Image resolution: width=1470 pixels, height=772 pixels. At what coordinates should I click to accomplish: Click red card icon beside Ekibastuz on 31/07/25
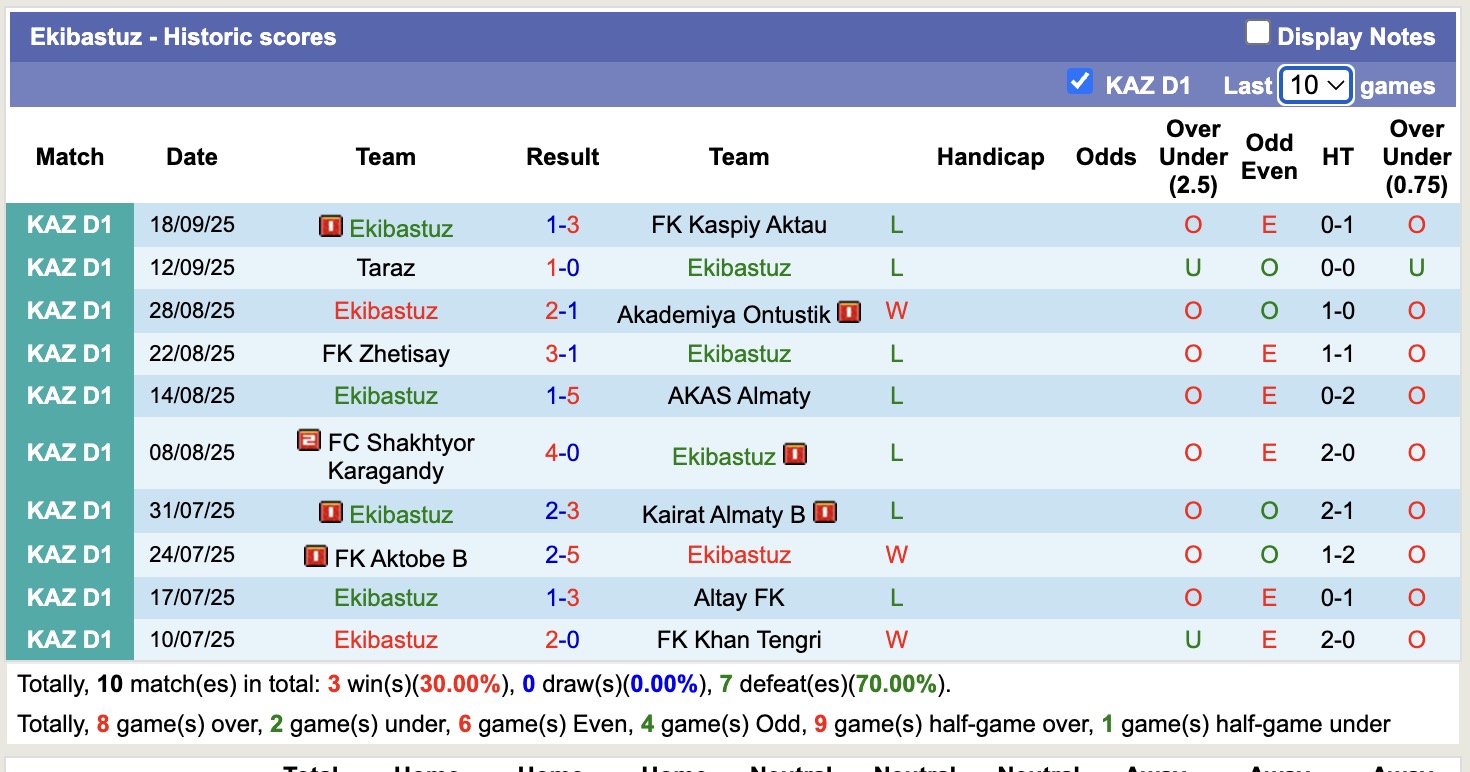coord(330,512)
